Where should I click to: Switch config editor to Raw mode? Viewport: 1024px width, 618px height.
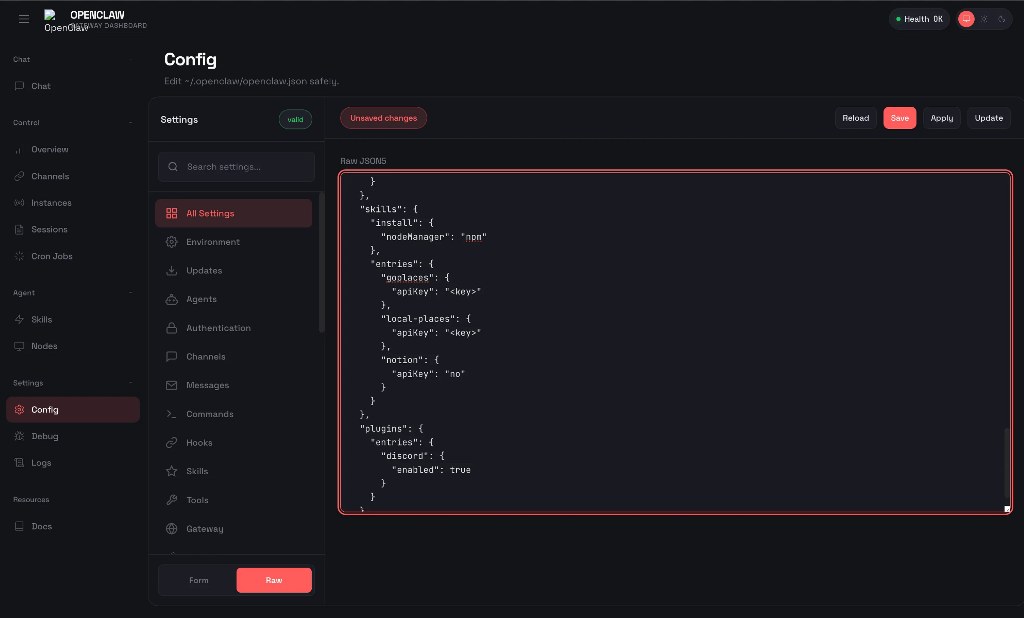click(274, 580)
